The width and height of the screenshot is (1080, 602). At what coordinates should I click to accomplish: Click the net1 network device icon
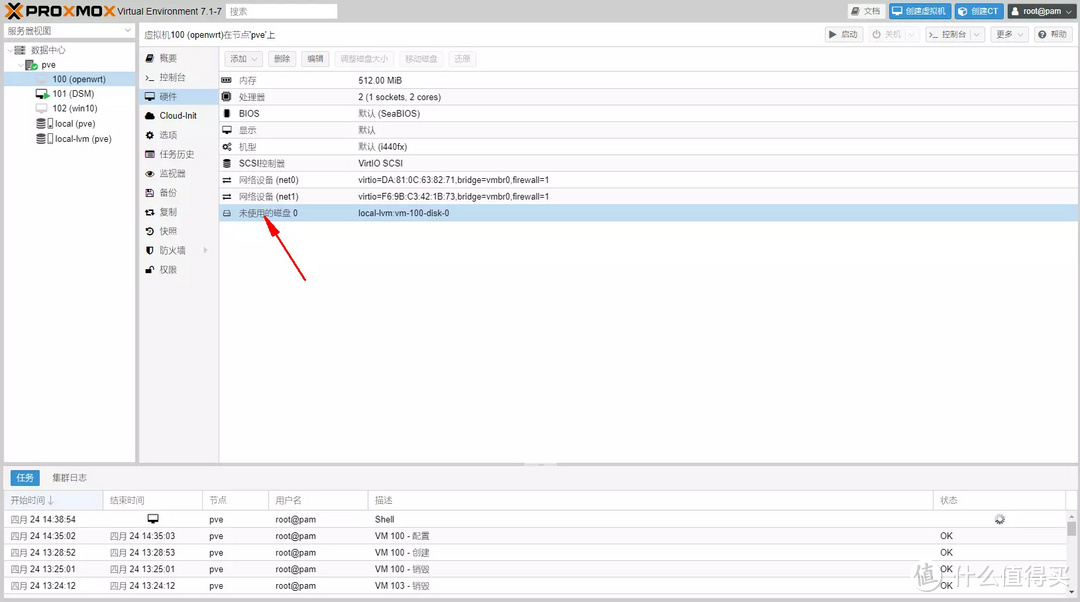(x=227, y=196)
